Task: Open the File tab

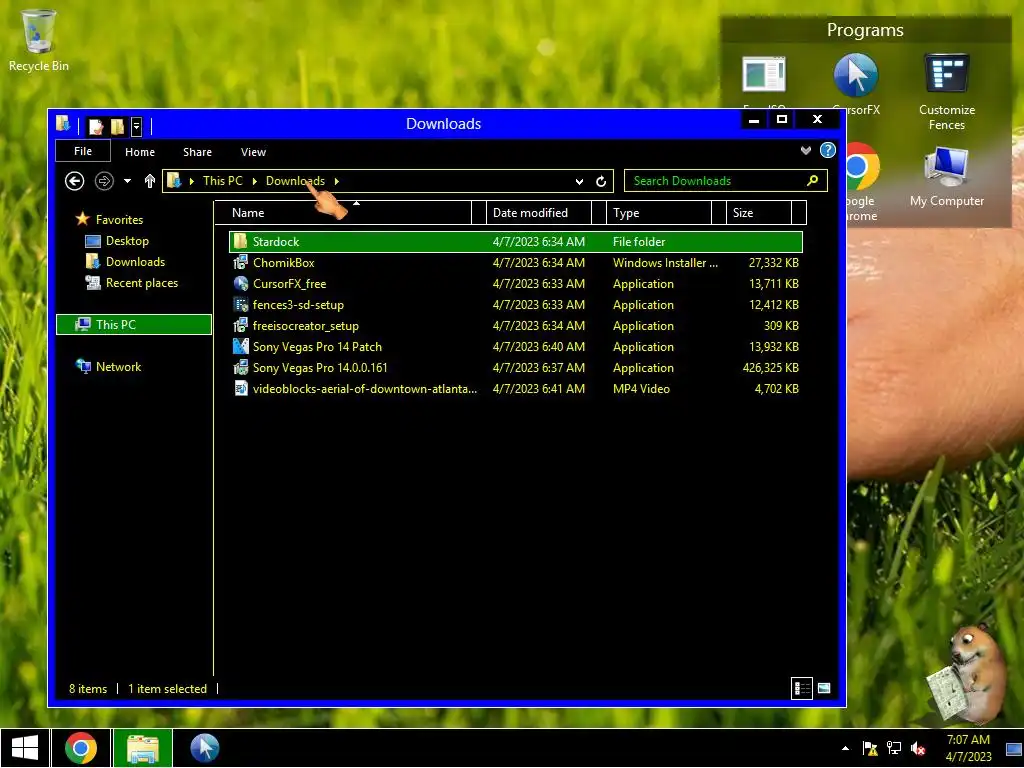Action: pyautogui.click(x=83, y=152)
